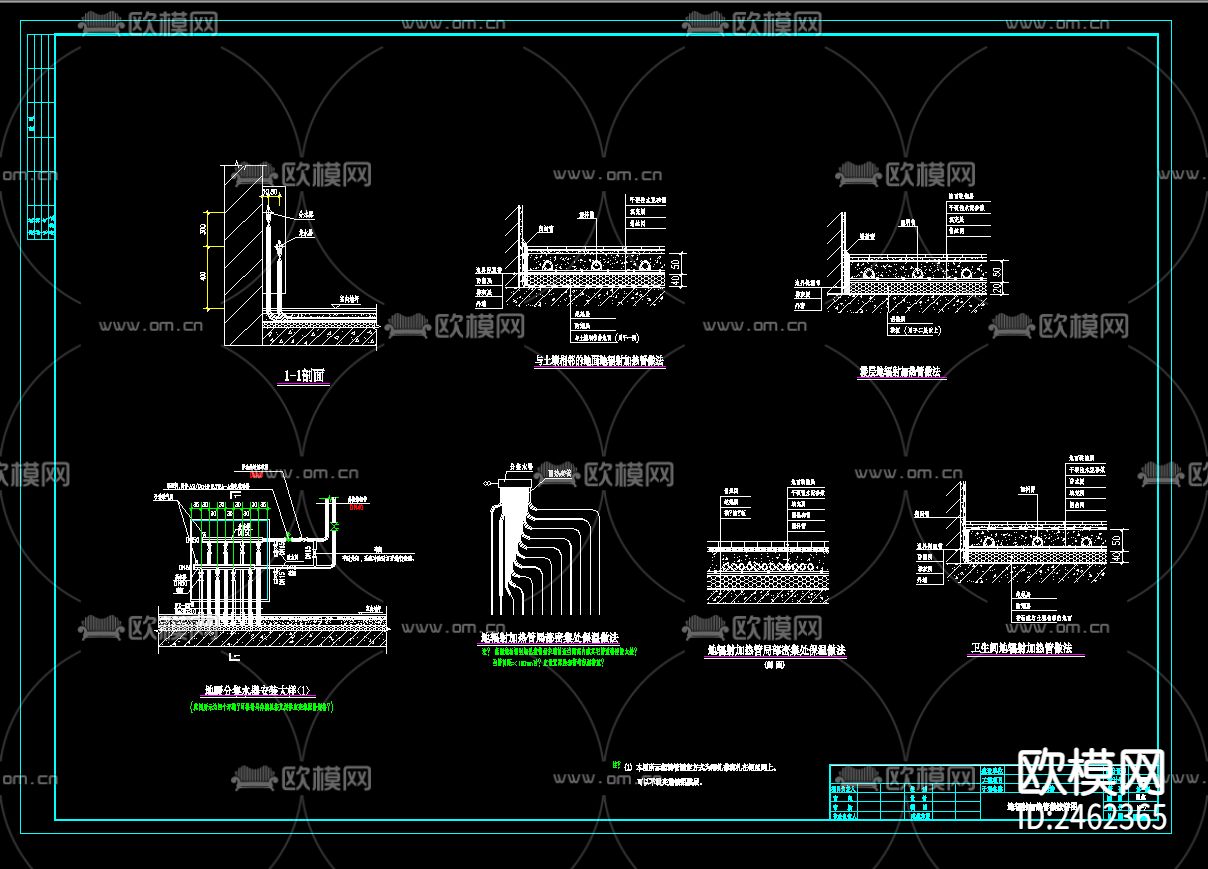
Task: Click the title block at bottom right
Action: point(994,792)
